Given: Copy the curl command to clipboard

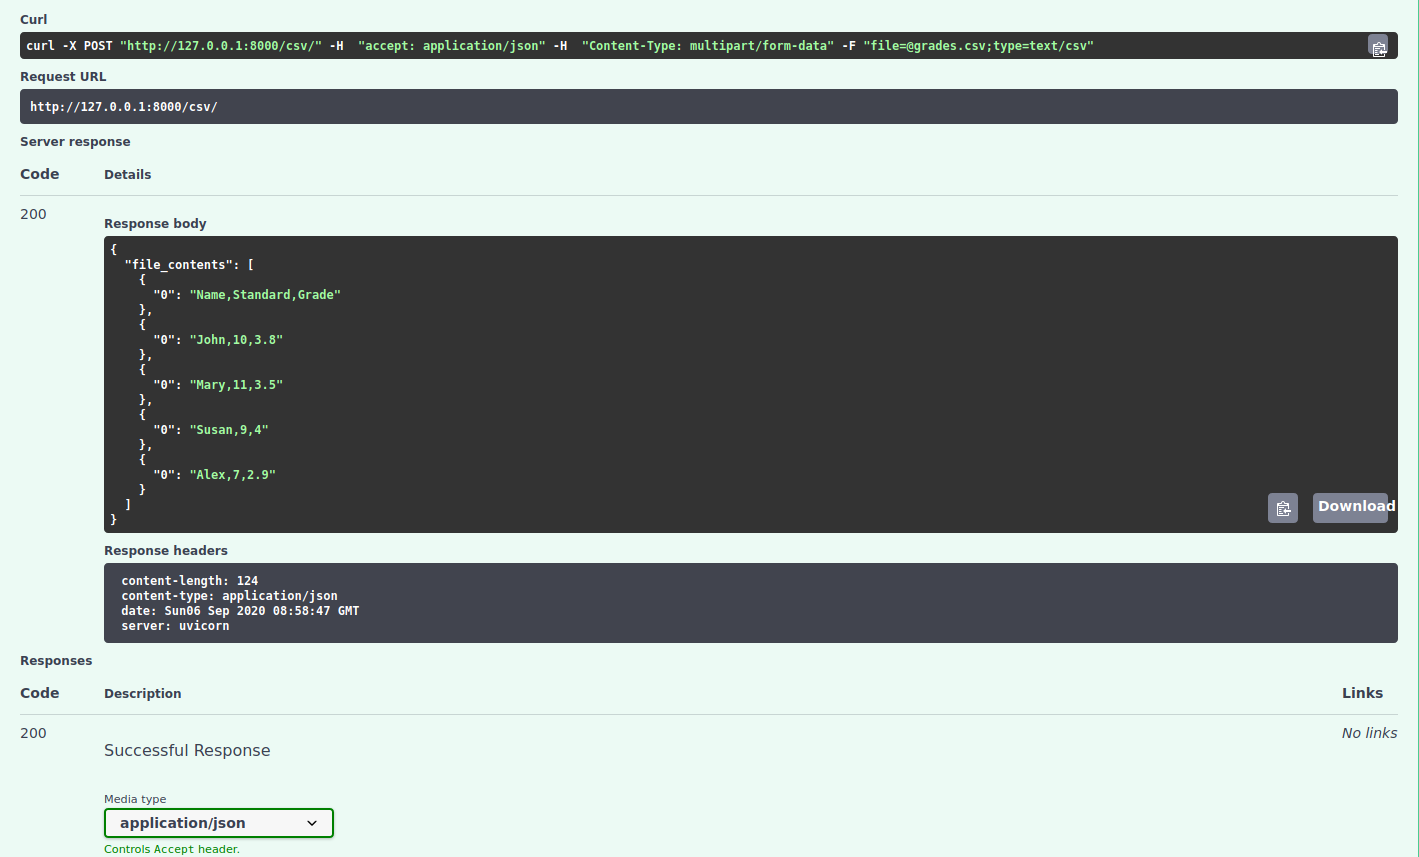Looking at the screenshot, I should tap(1378, 46).
